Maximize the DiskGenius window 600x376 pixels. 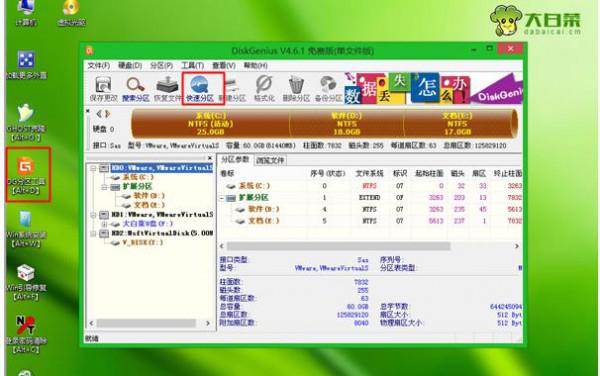[489, 49]
